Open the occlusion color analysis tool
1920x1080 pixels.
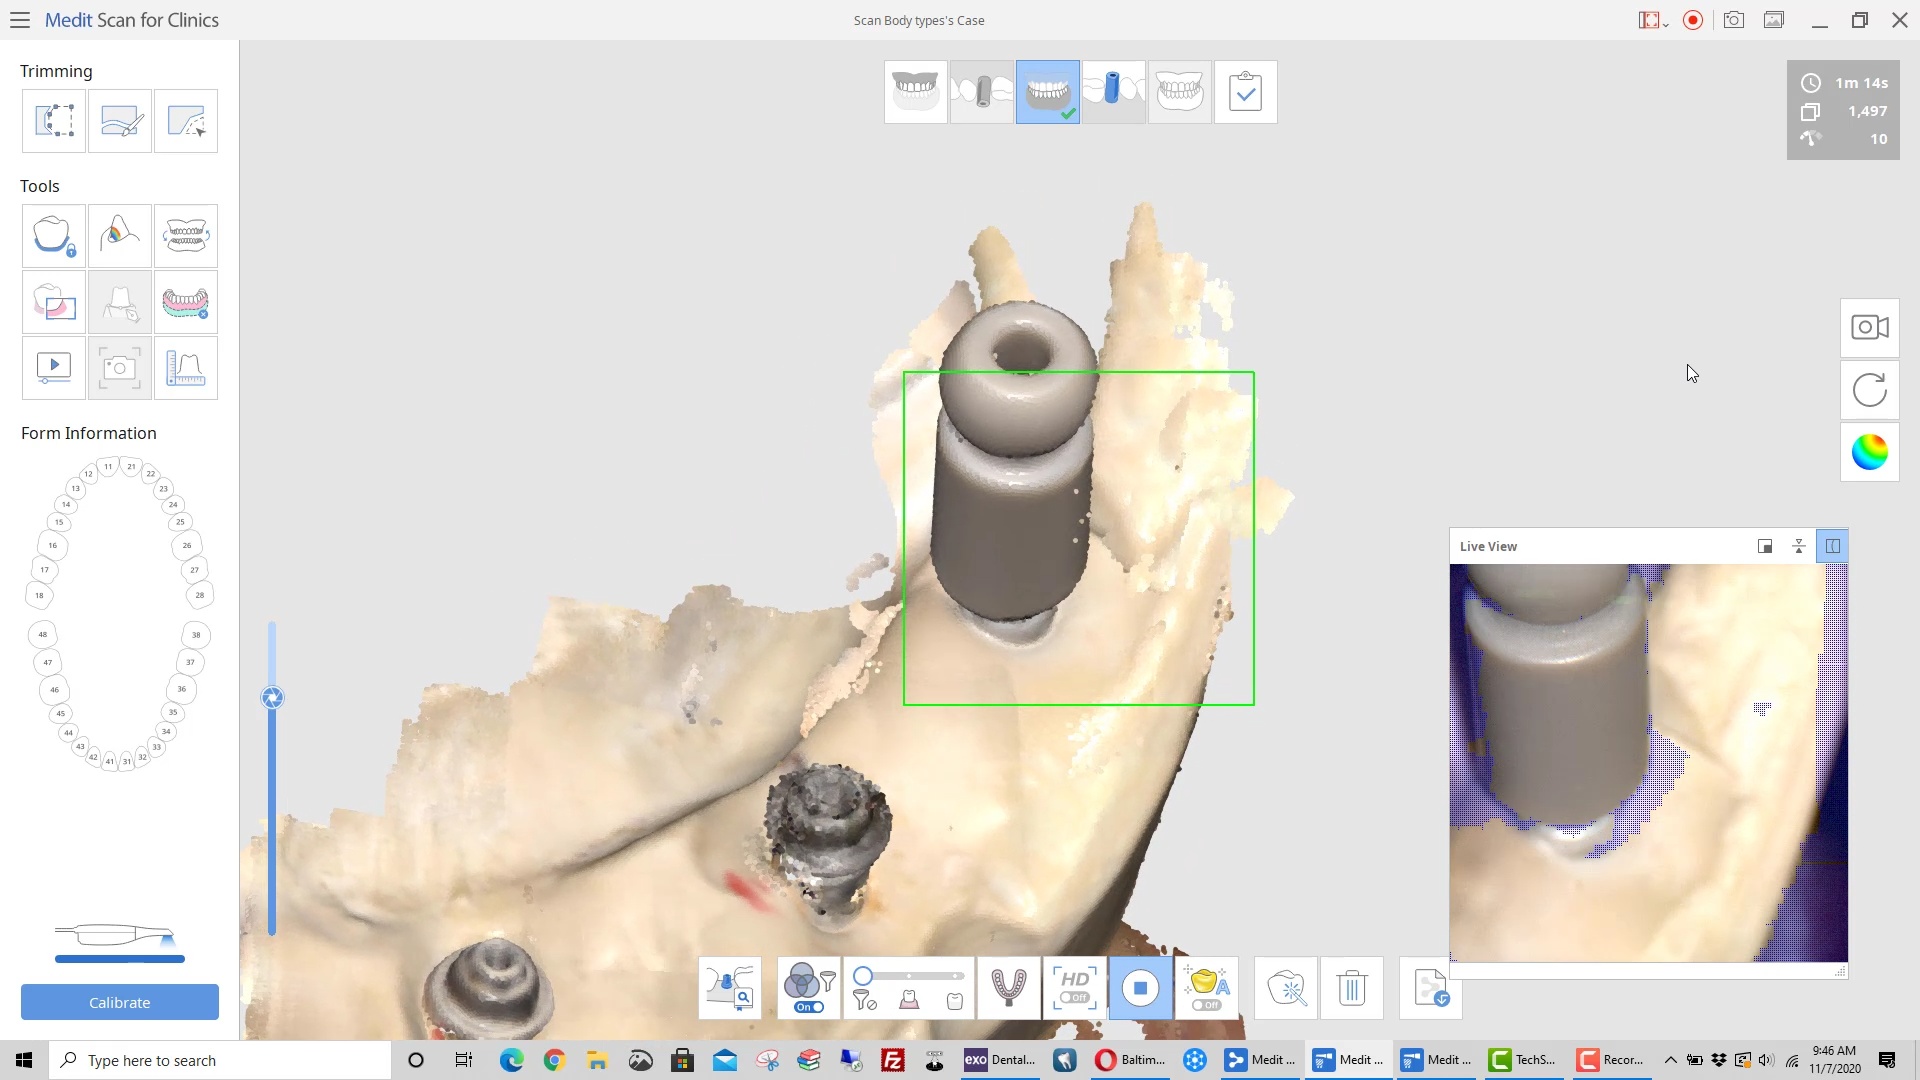coord(120,236)
